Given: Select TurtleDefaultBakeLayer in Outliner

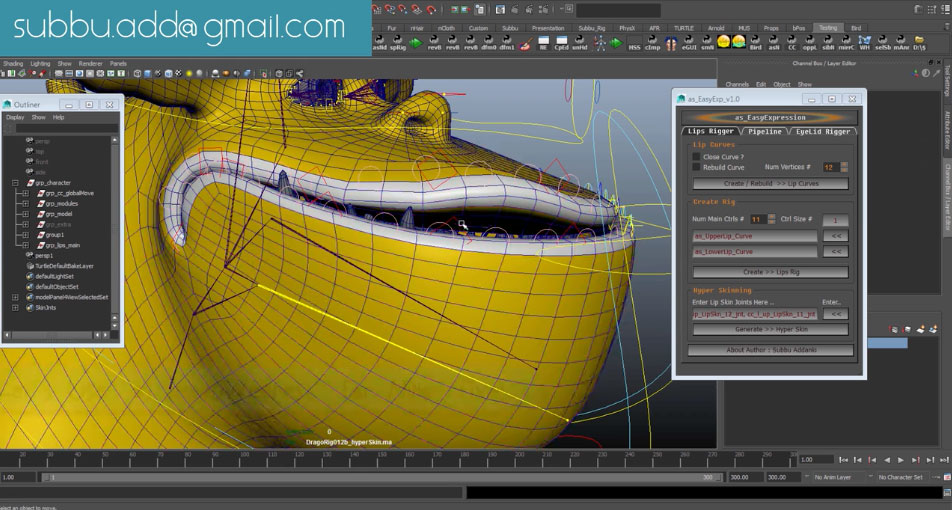Looking at the screenshot, I should coord(64,266).
